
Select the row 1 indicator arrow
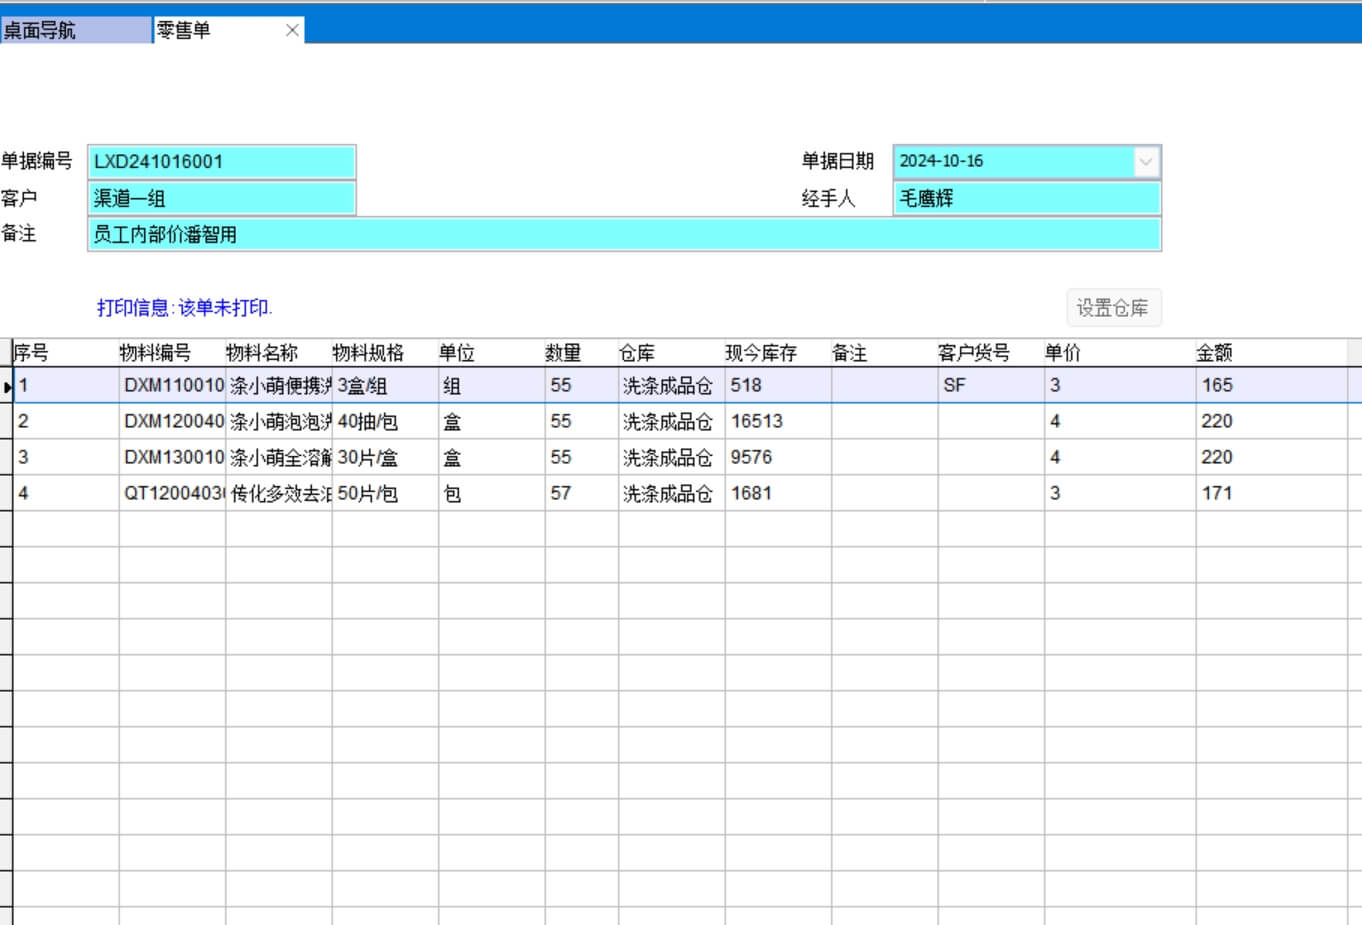(x=7, y=386)
